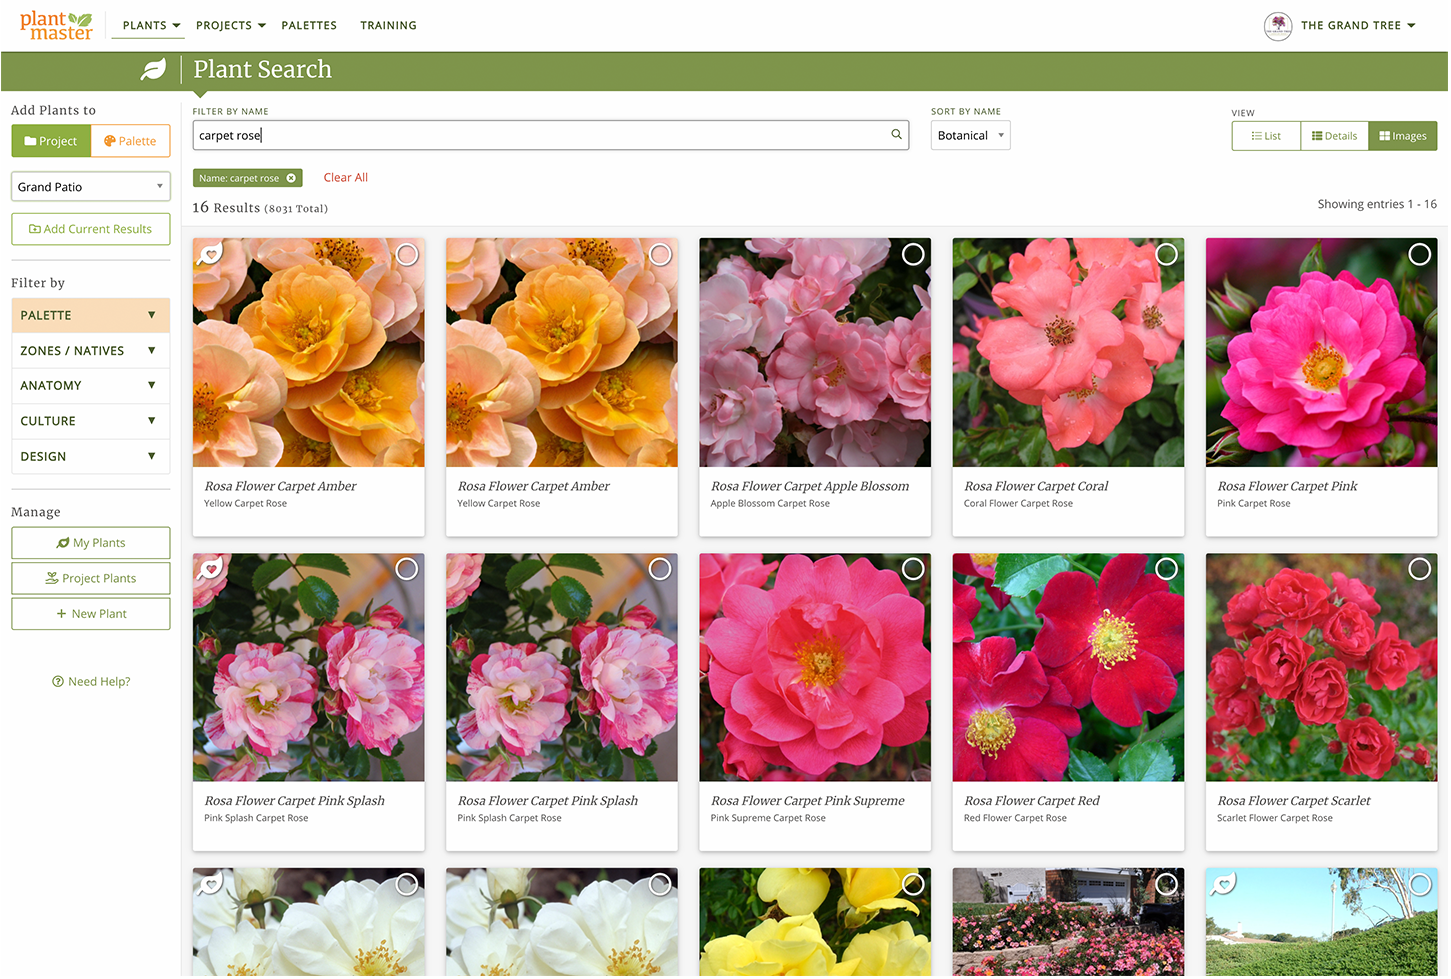
Task: Click 'Coral Flower Carpet Rose' common name
Action: click(x=1018, y=504)
